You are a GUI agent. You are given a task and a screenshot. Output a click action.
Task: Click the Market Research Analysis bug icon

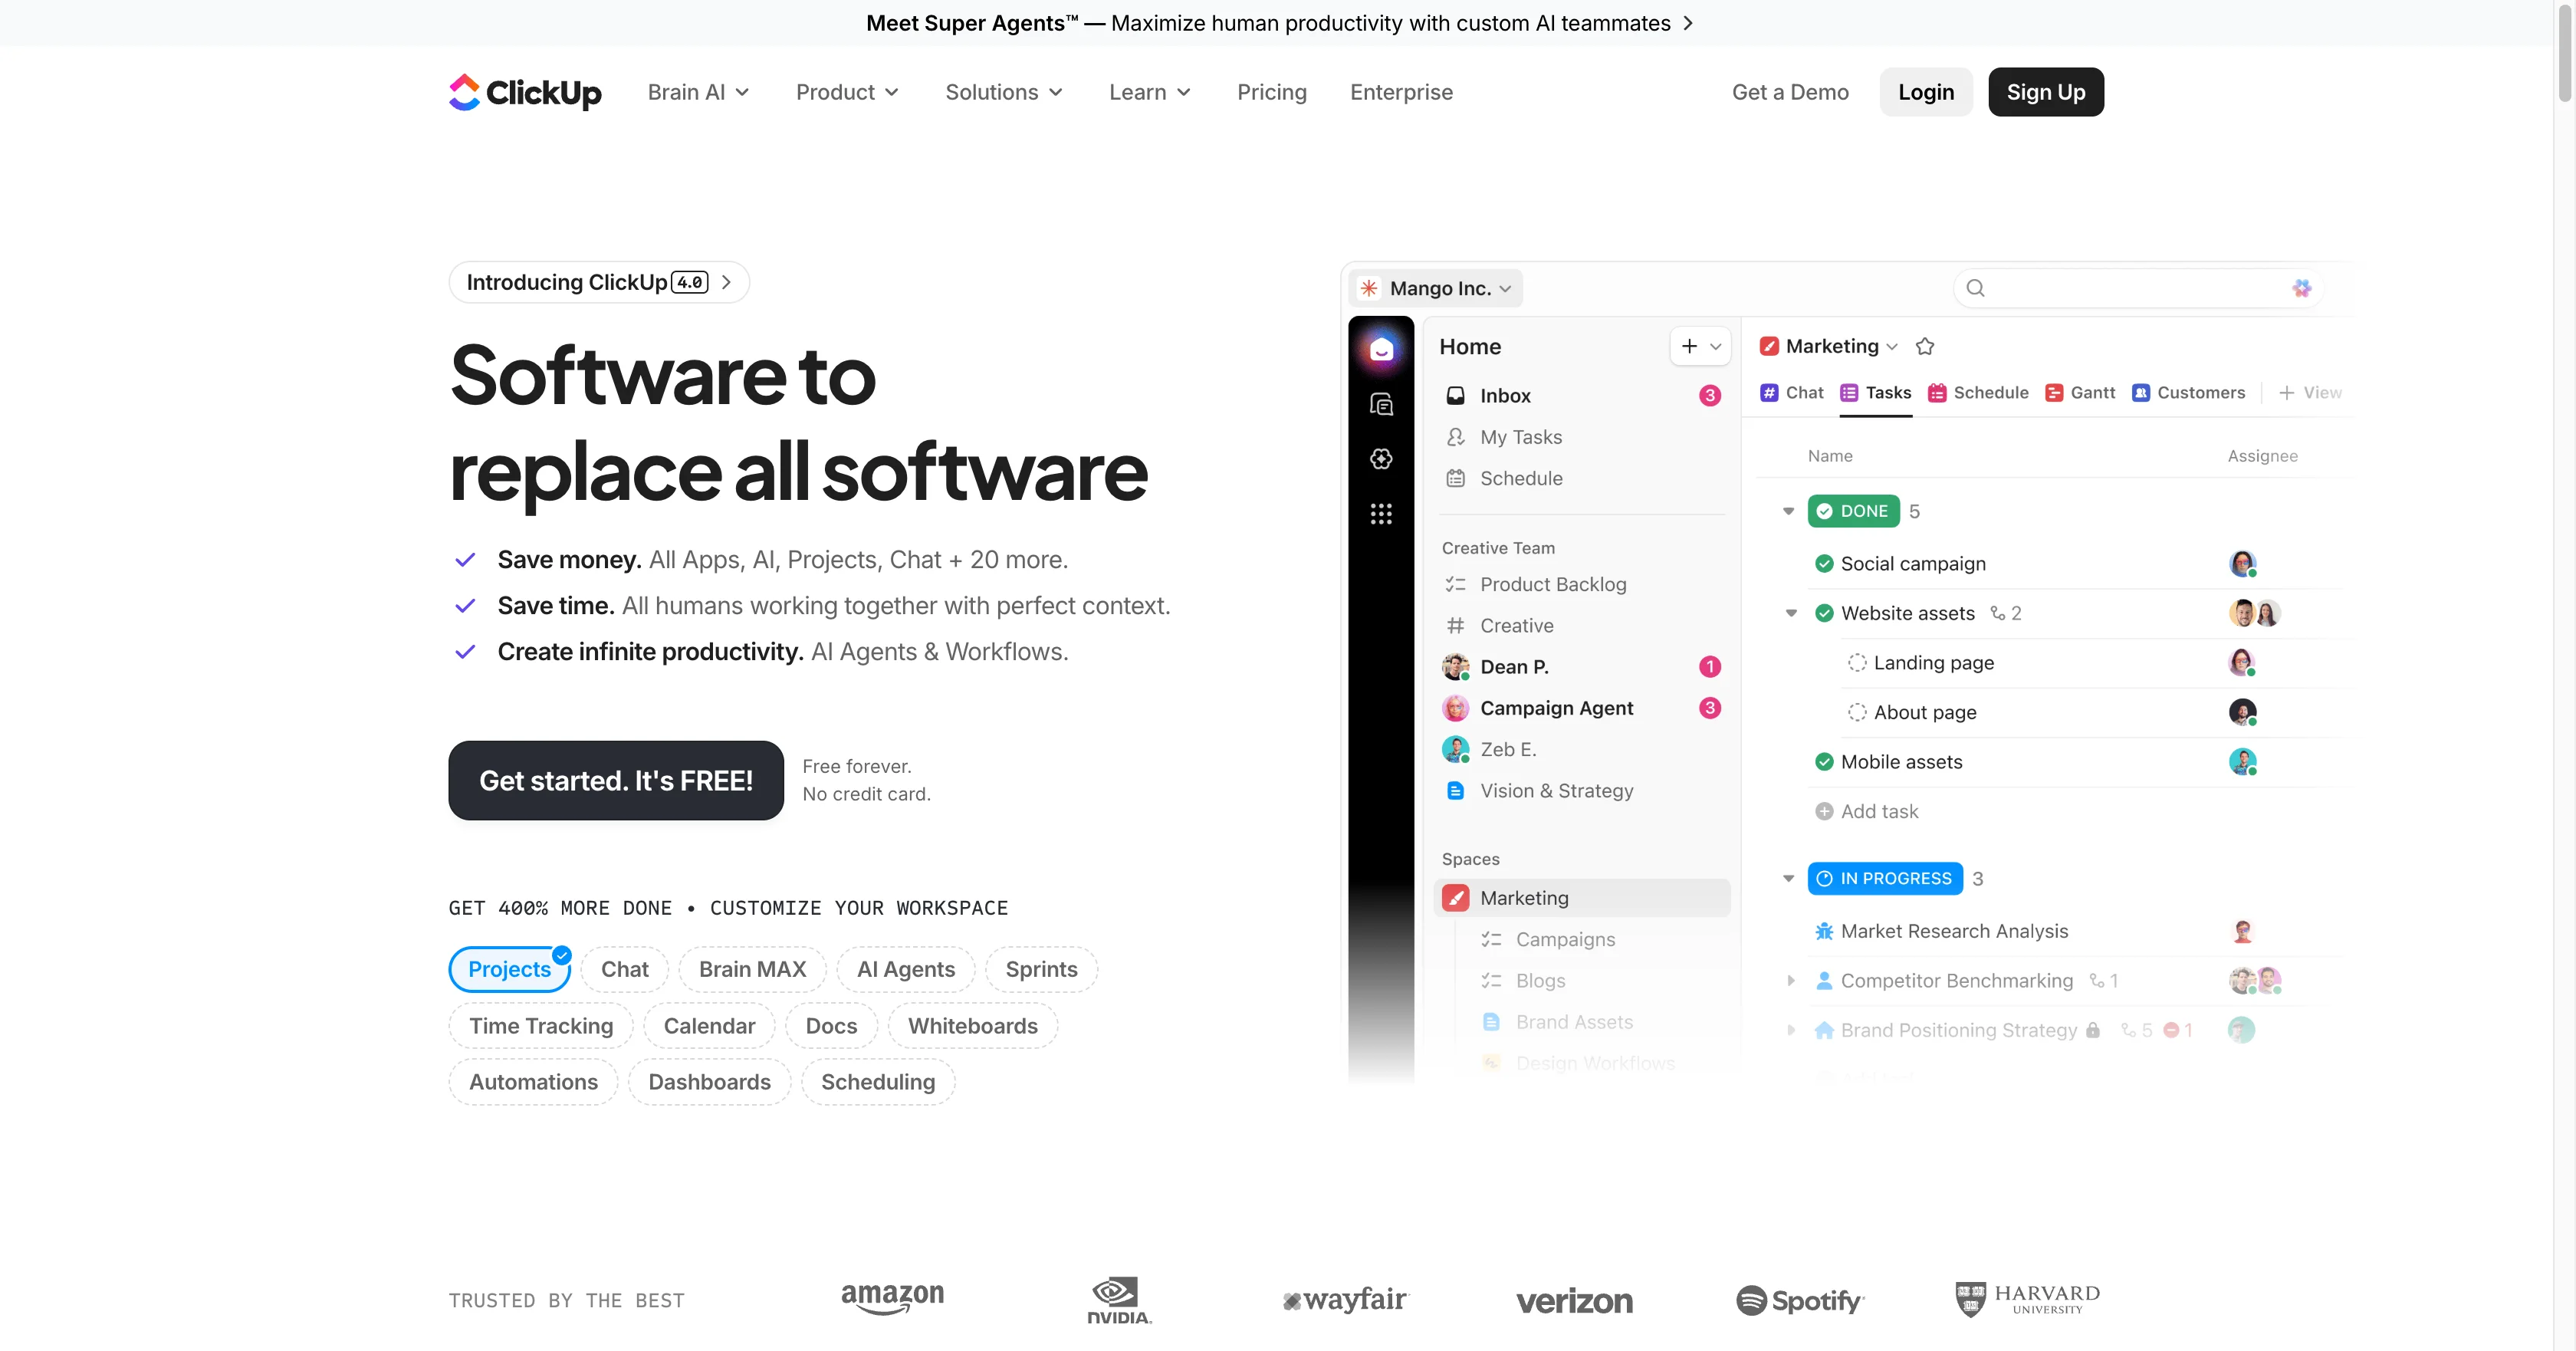point(1824,931)
